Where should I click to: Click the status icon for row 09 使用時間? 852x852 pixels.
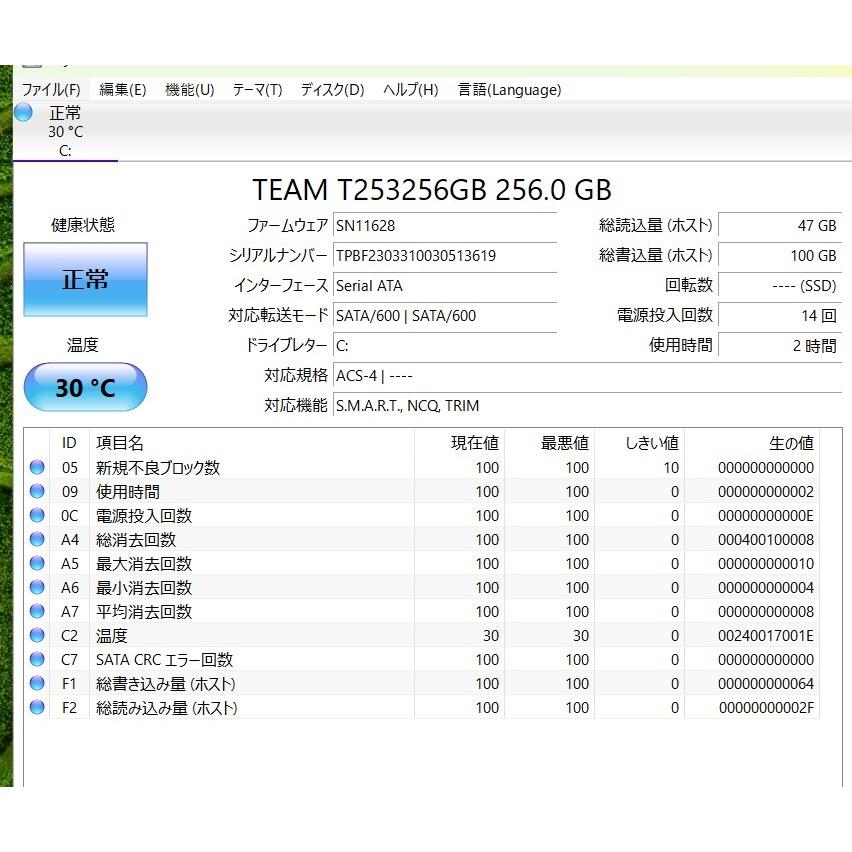(x=37, y=491)
